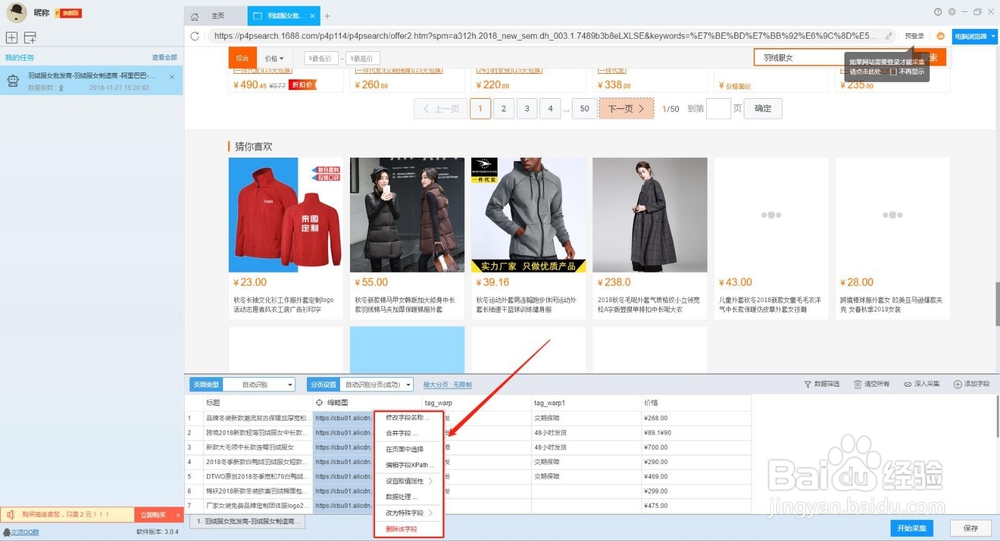Select the orange 综合 sort tab
This screenshot has width=1000, height=541.
pyautogui.click(x=242, y=58)
